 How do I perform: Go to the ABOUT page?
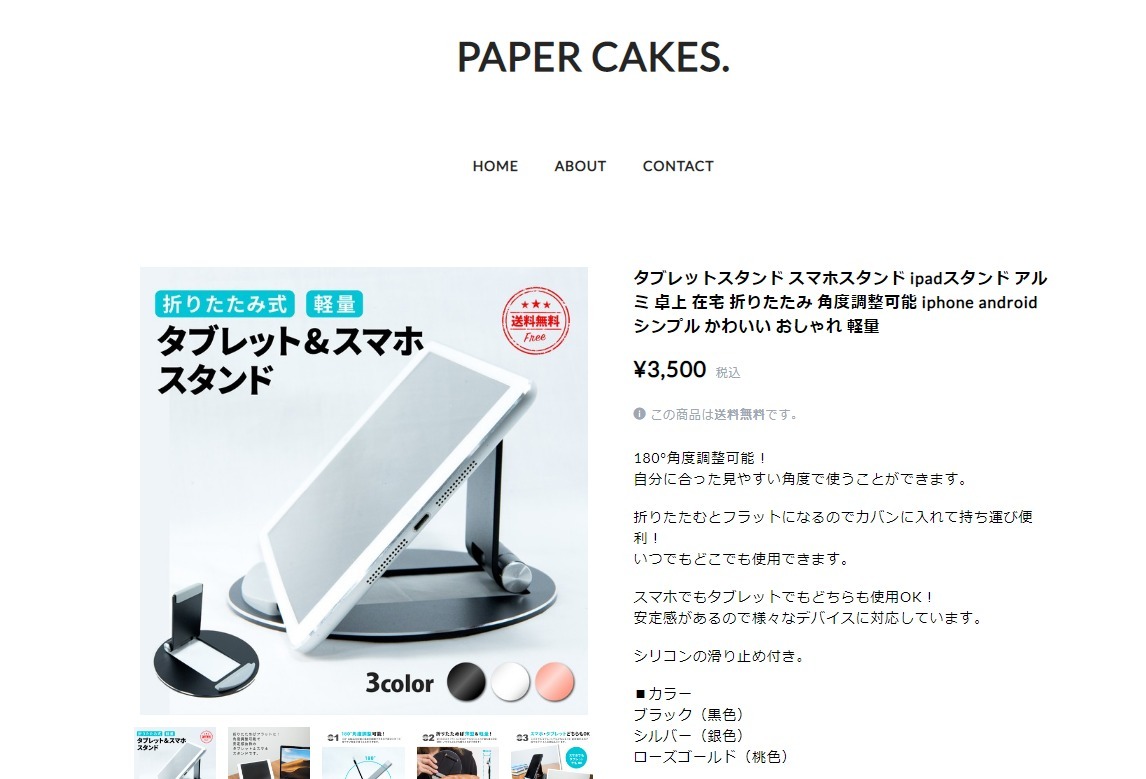pos(580,166)
